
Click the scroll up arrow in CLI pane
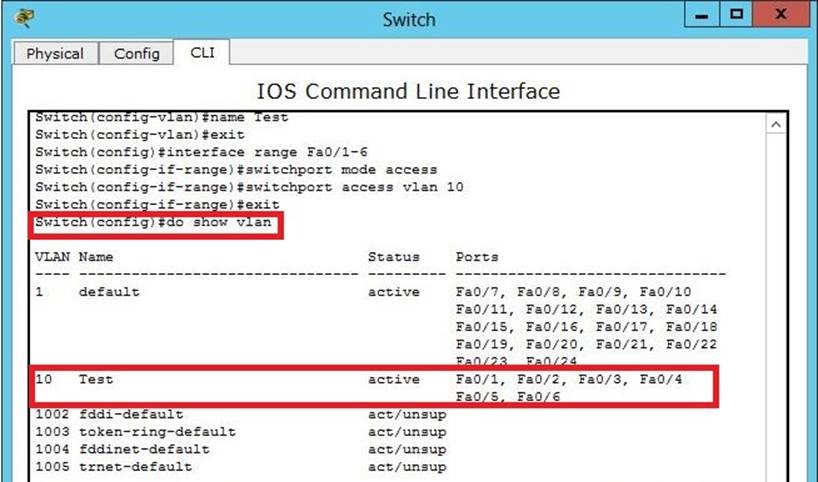(776, 124)
